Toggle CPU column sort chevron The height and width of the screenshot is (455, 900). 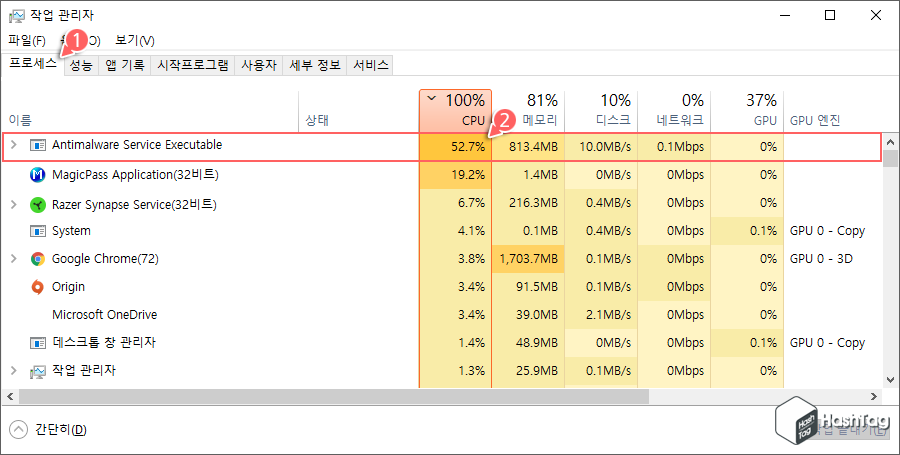coord(432,99)
